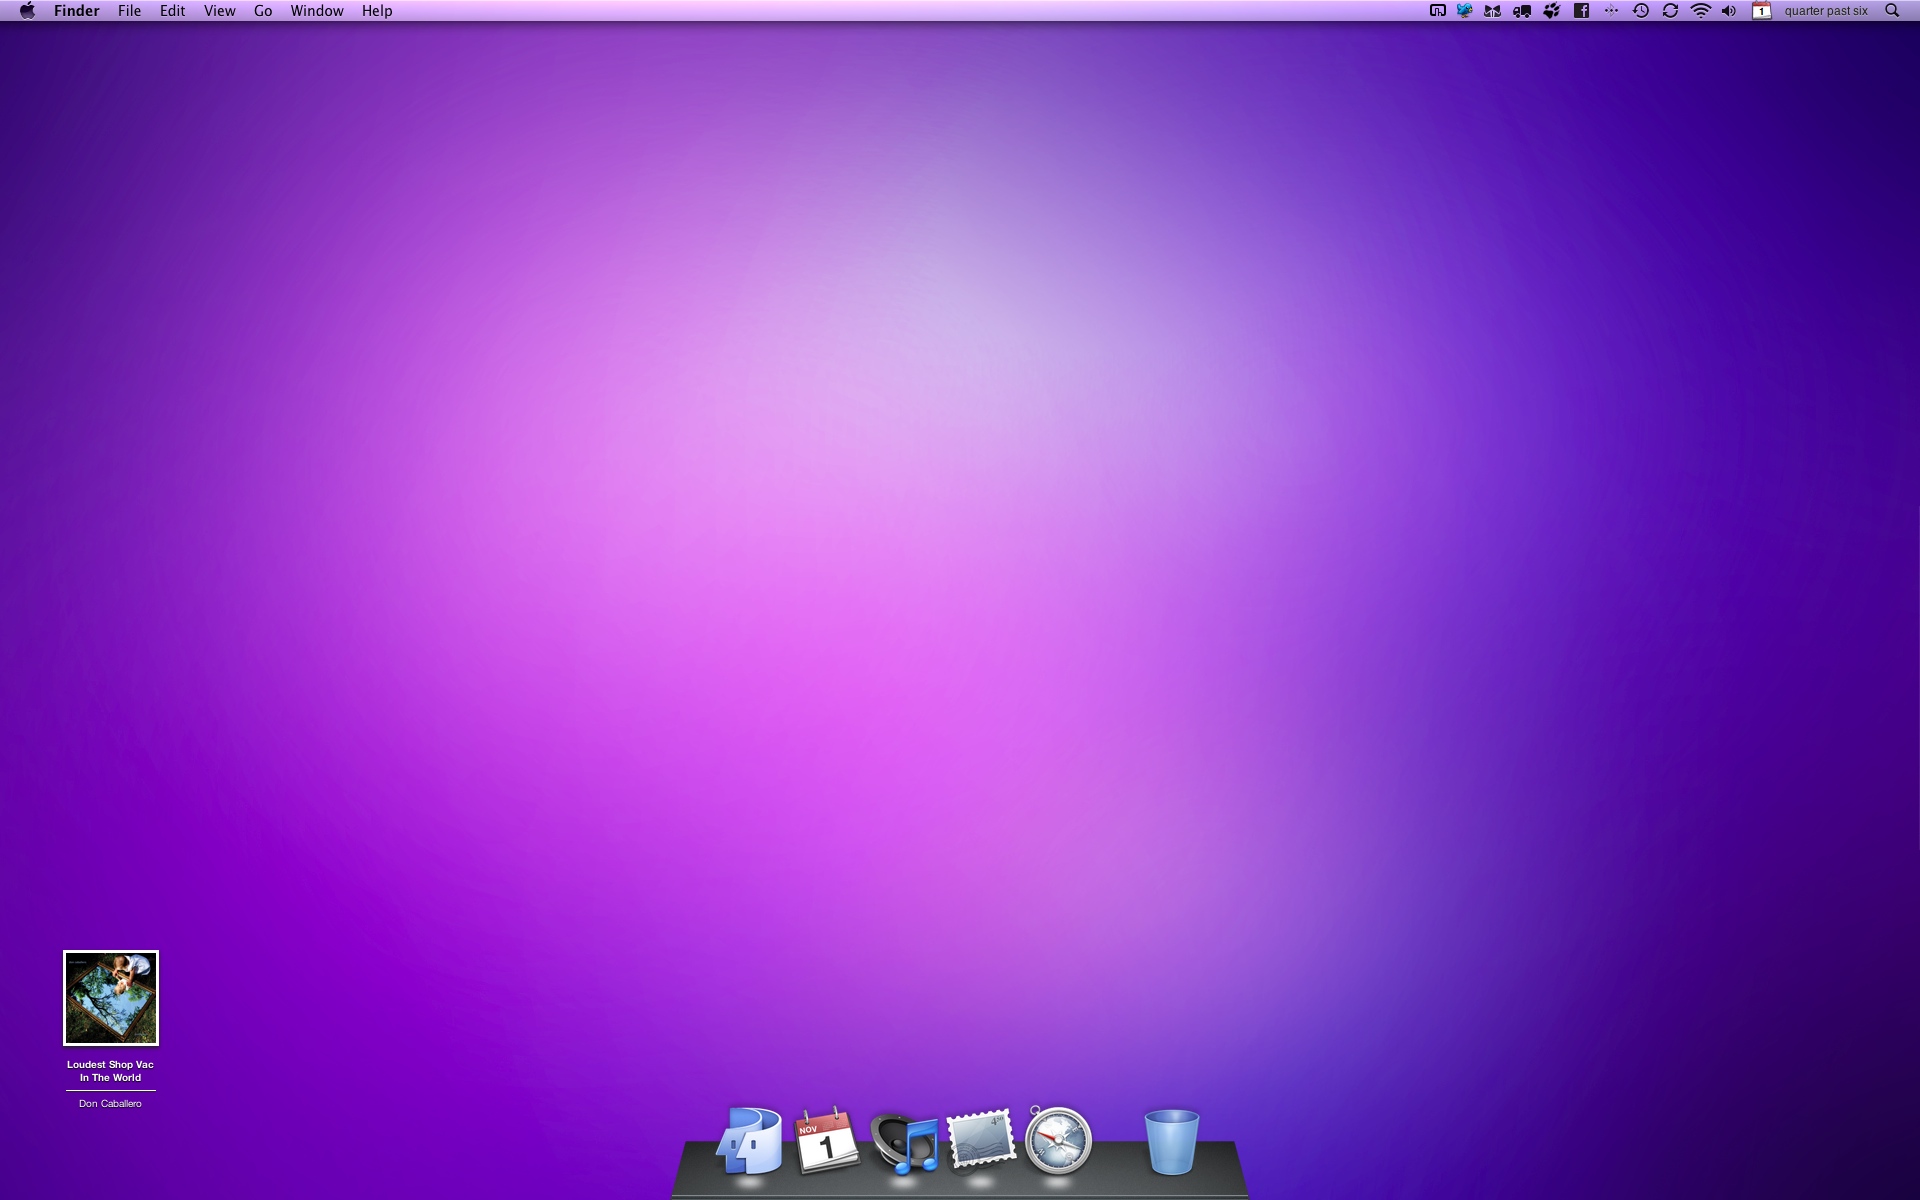Launch iCal from the dock

coord(826,1140)
